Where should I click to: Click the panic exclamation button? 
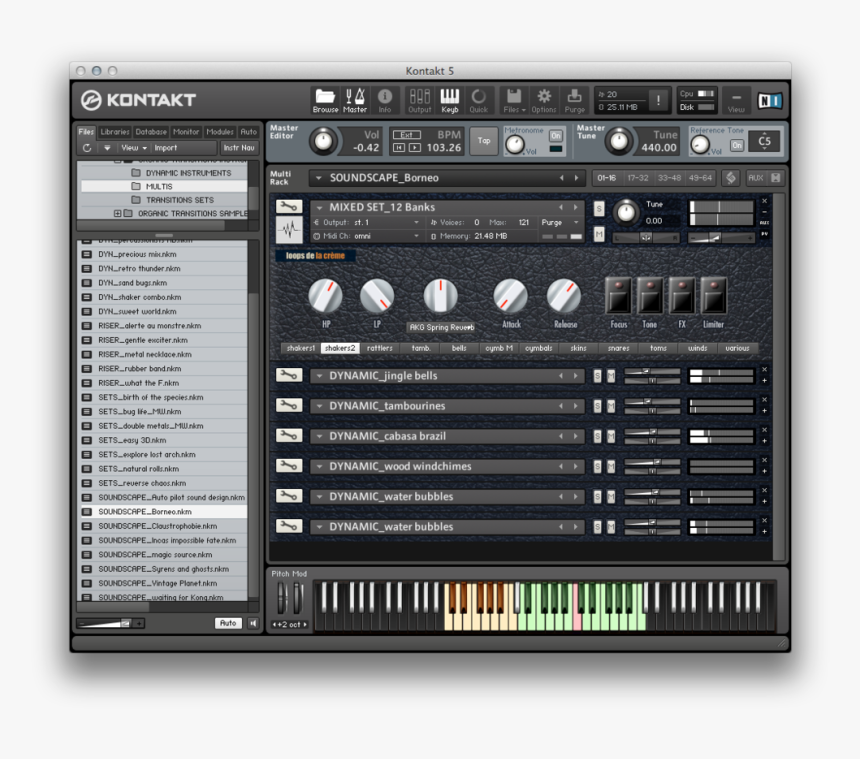tap(658, 100)
